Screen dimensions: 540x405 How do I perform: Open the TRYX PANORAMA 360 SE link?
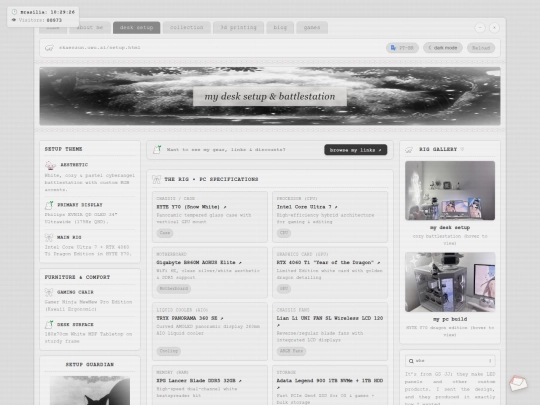[x=190, y=318]
